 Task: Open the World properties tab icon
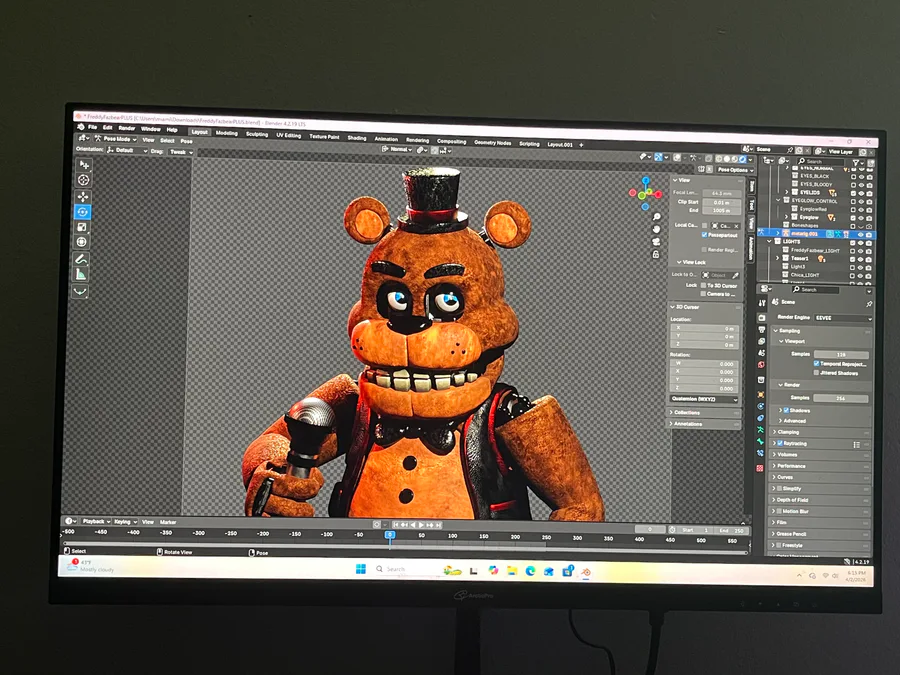(x=761, y=364)
